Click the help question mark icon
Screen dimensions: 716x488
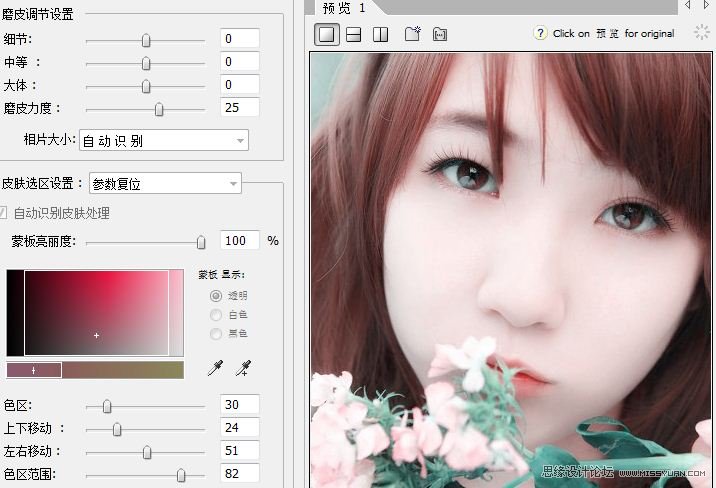tap(540, 33)
